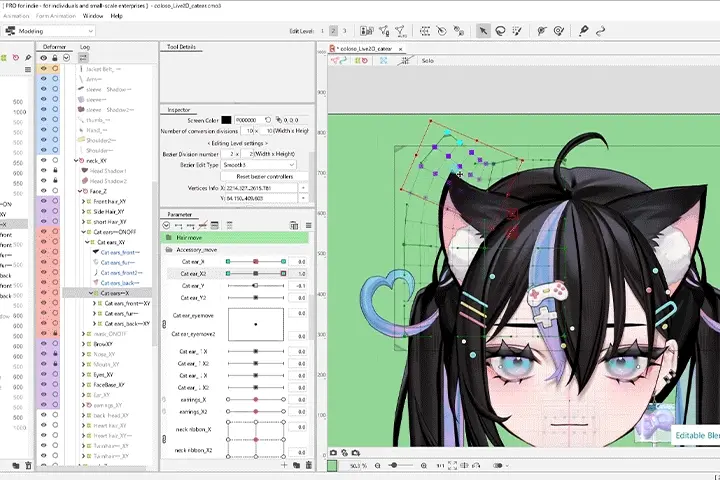This screenshot has height=480, width=720.
Task: Click the lock column header icon
Action: (x=55, y=58)
